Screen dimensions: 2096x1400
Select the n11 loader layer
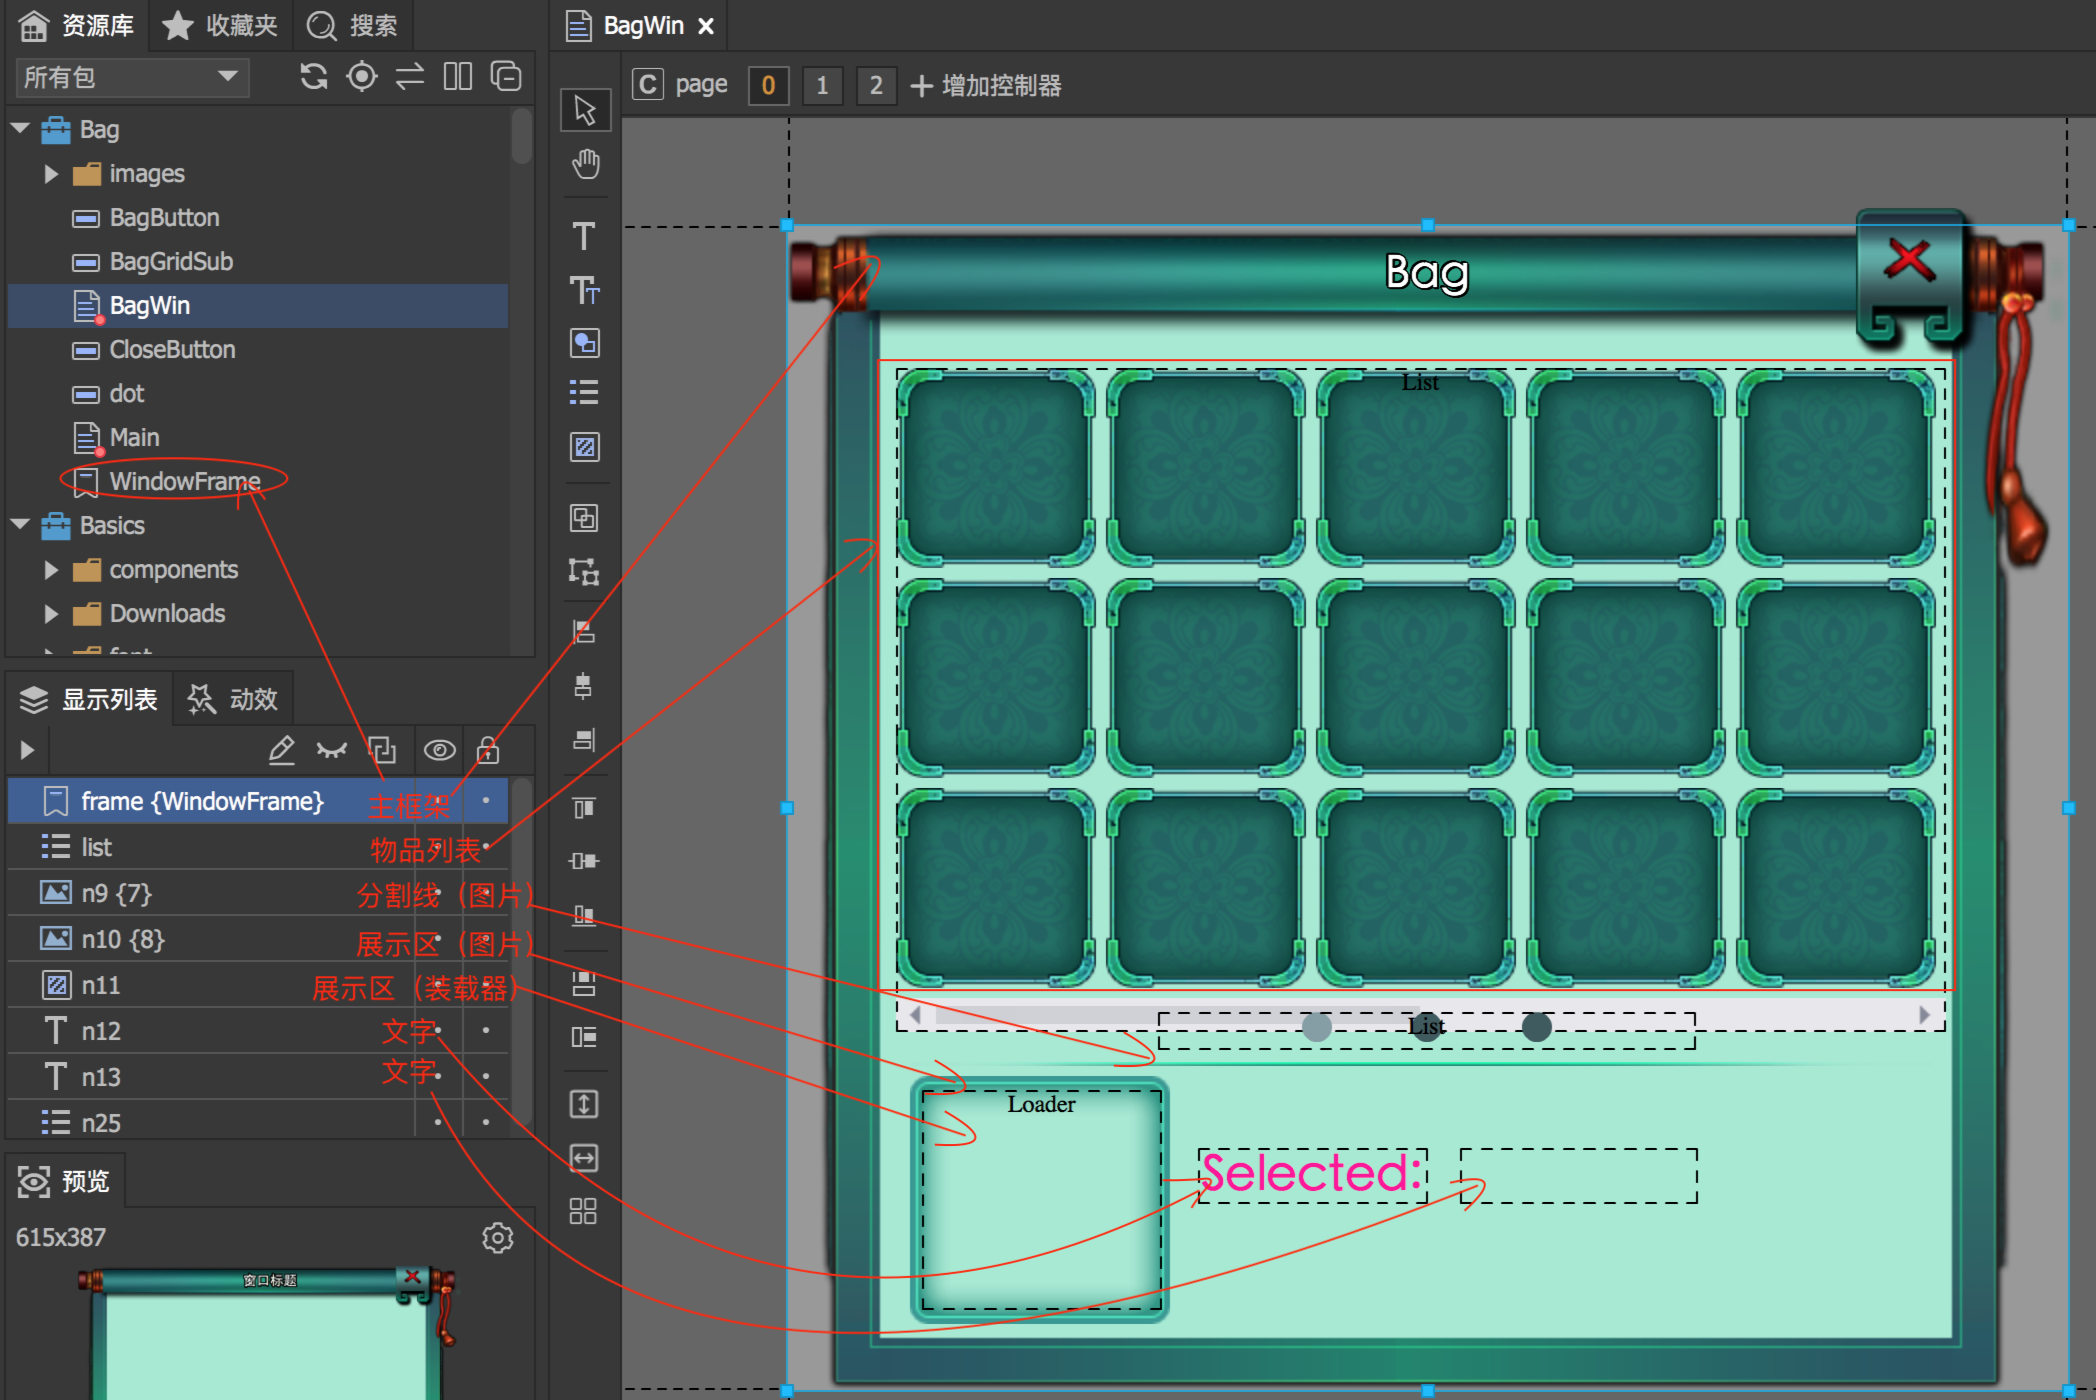coord(100,985)
